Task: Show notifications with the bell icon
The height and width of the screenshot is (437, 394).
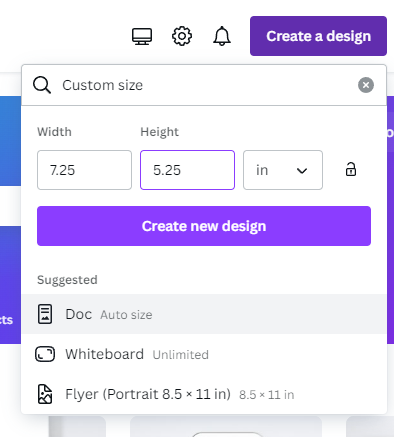Action: (x=222, y=36)
